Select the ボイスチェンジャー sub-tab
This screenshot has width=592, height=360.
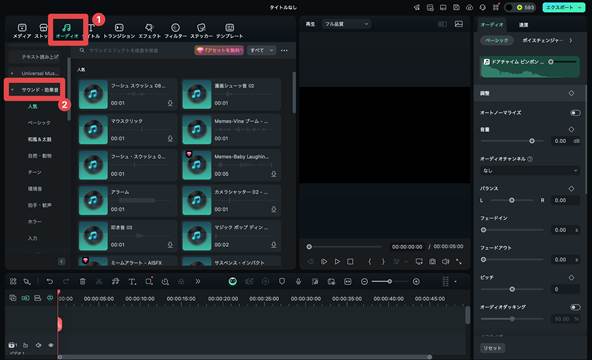pyautogui.click(x=543, y=40)
